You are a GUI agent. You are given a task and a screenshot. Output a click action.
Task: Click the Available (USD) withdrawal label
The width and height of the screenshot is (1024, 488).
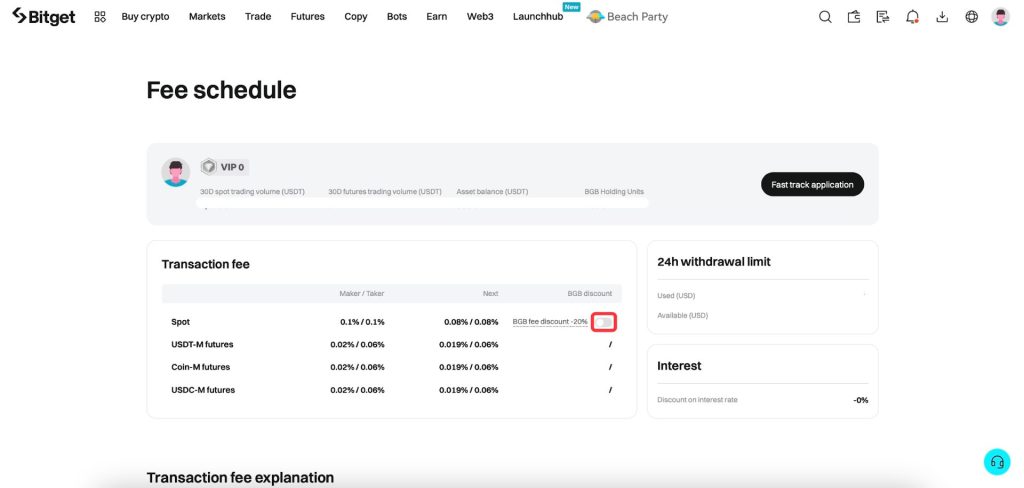pos(682,316)
